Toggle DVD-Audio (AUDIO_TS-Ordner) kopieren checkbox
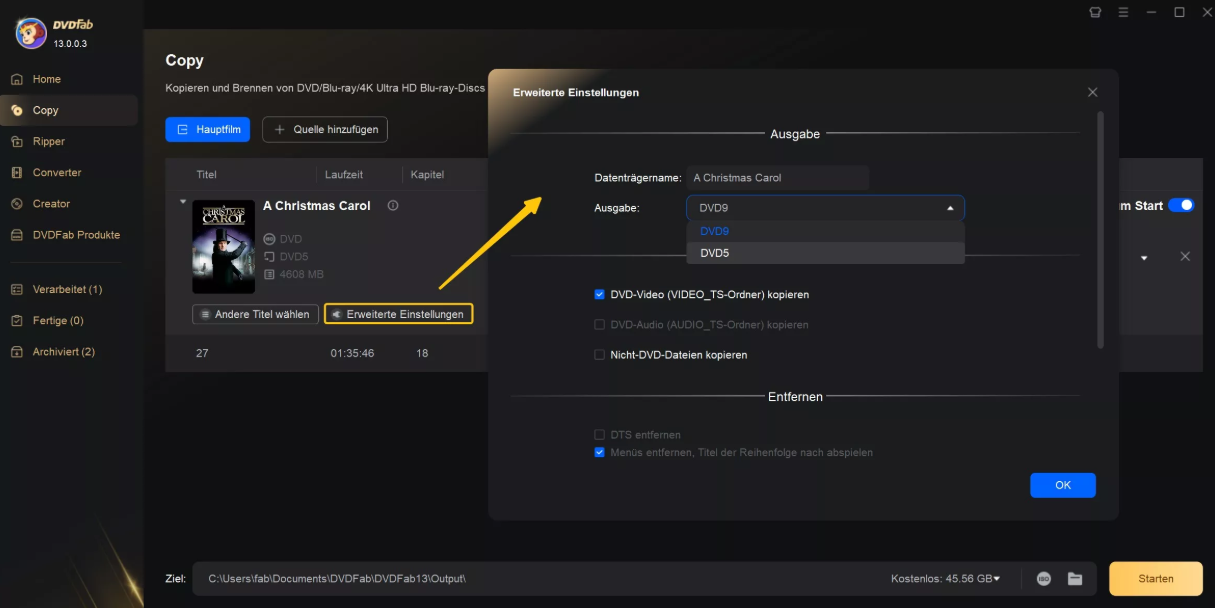This screenshot has width=1215, height=608. 600,325
